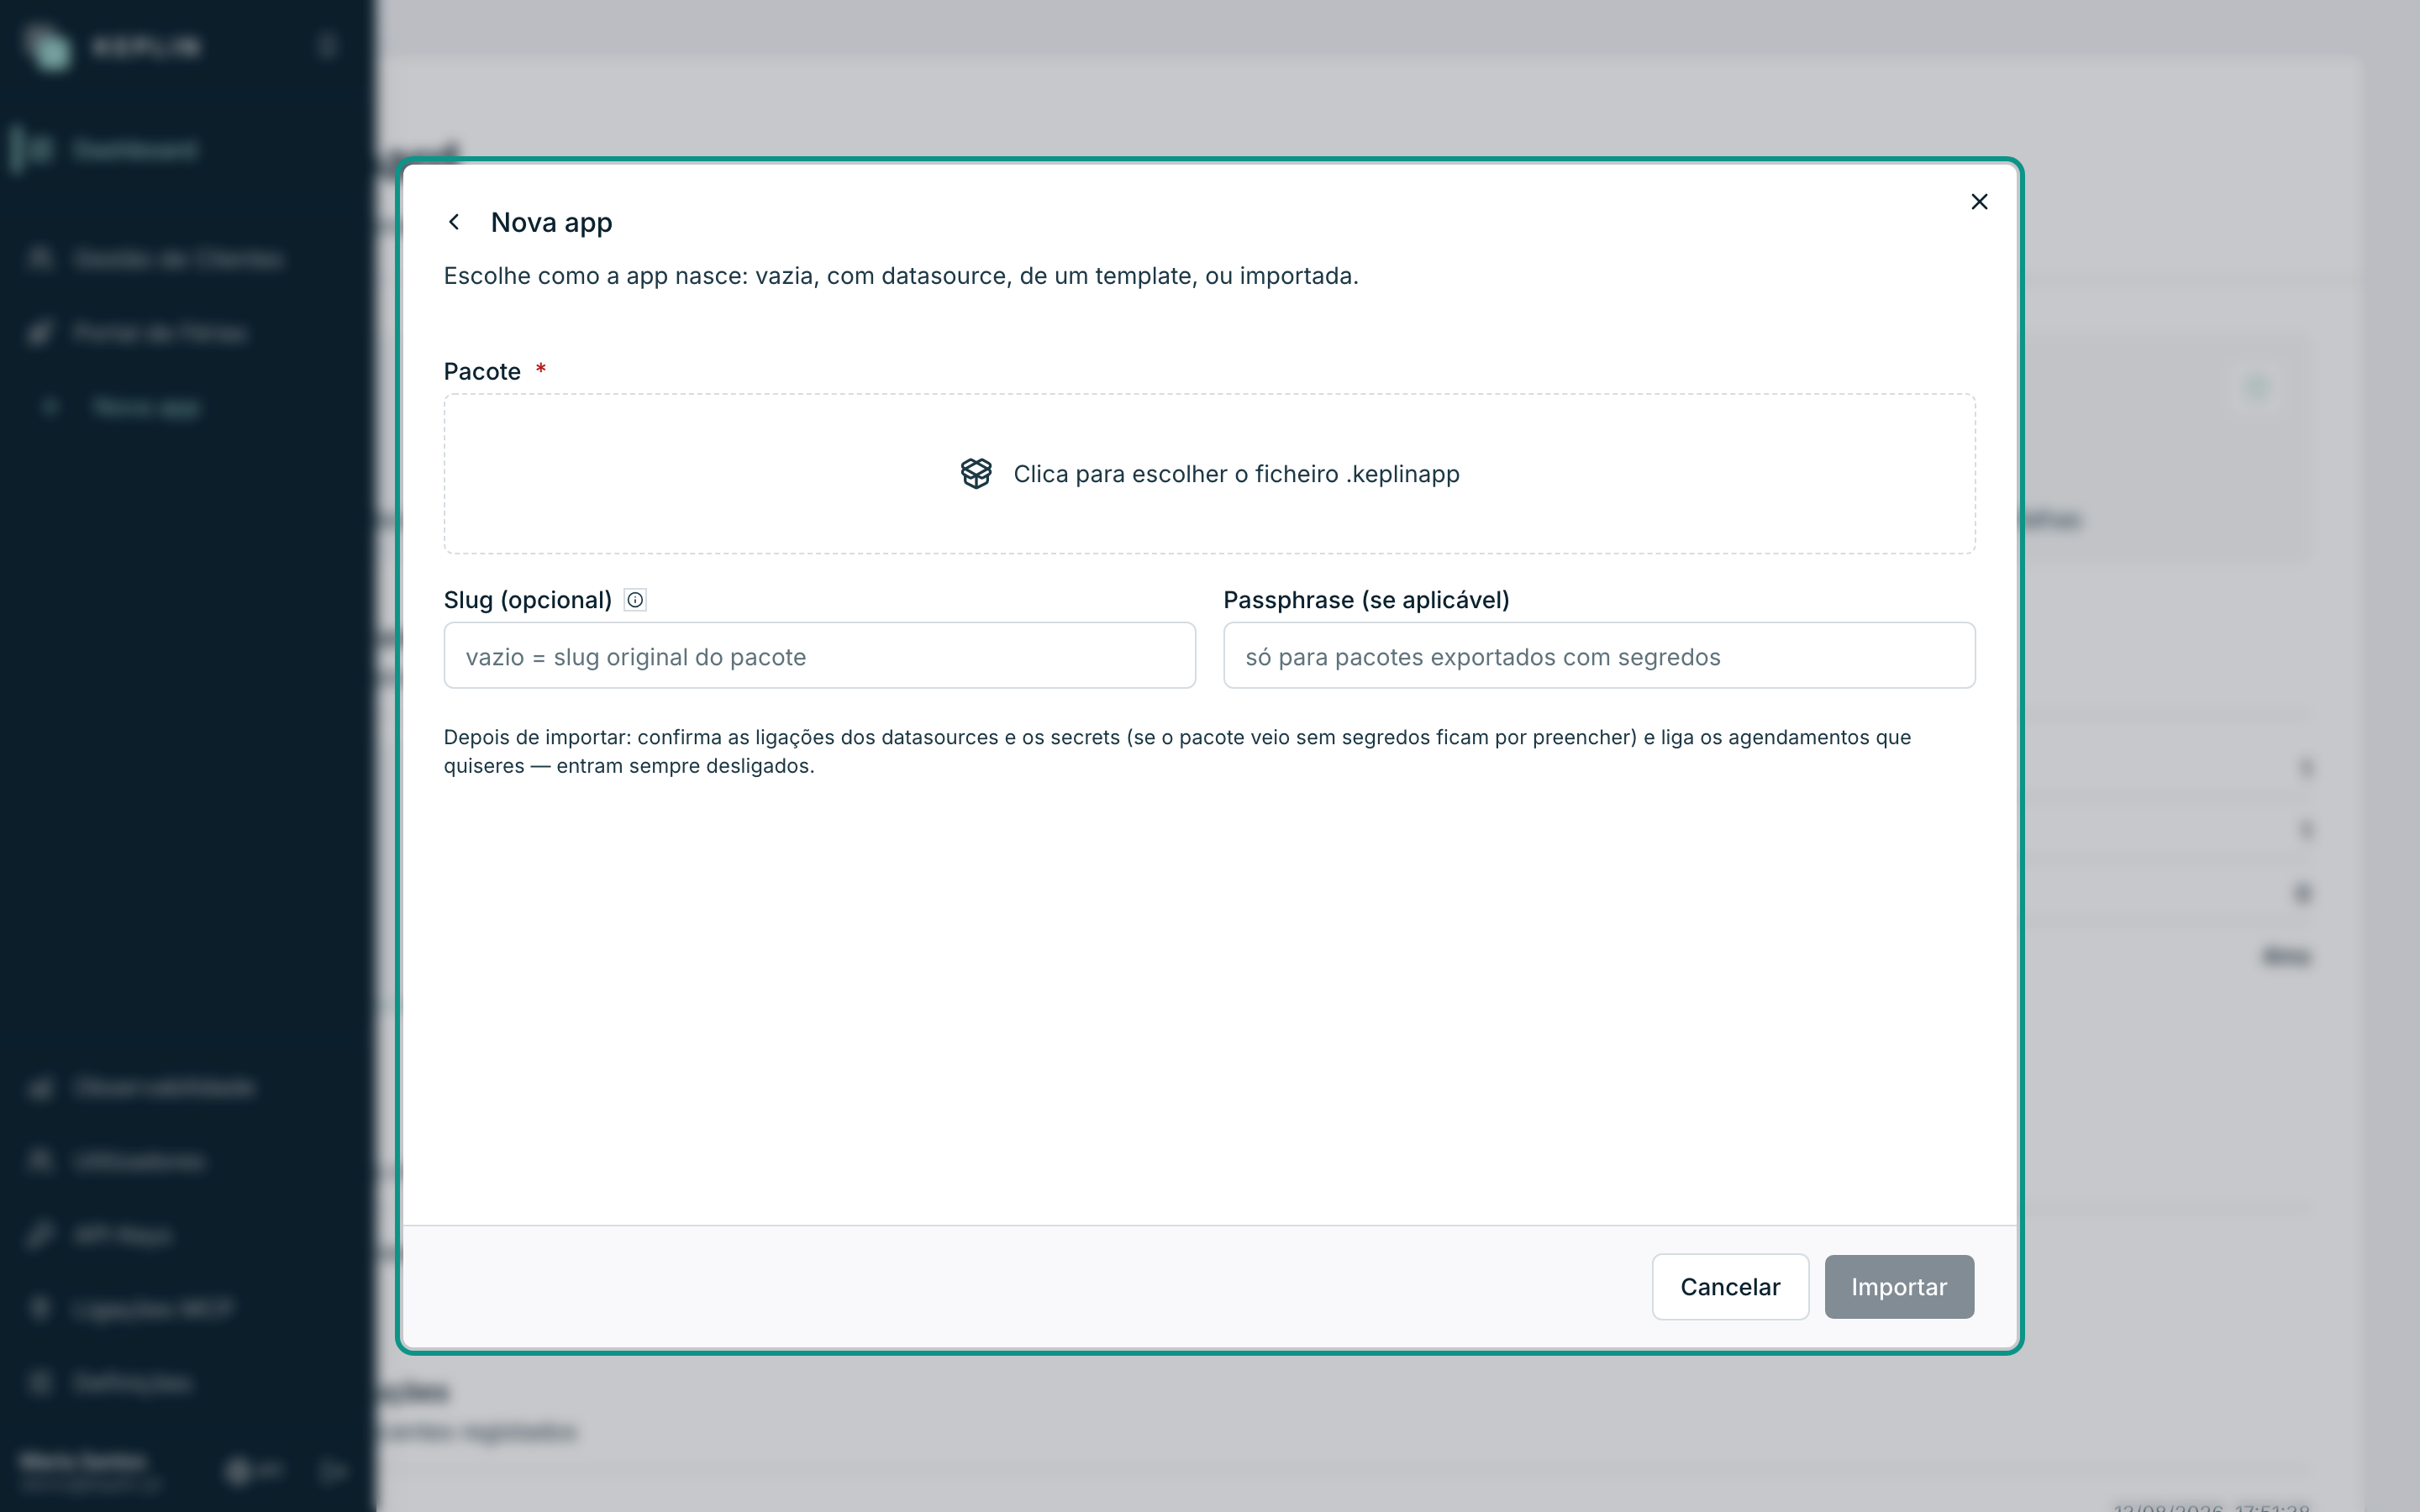Go back using the arrow beside Nova app
This screenshot has width=2420, height=1512.
pyautogui.click(x=454, y=222)
